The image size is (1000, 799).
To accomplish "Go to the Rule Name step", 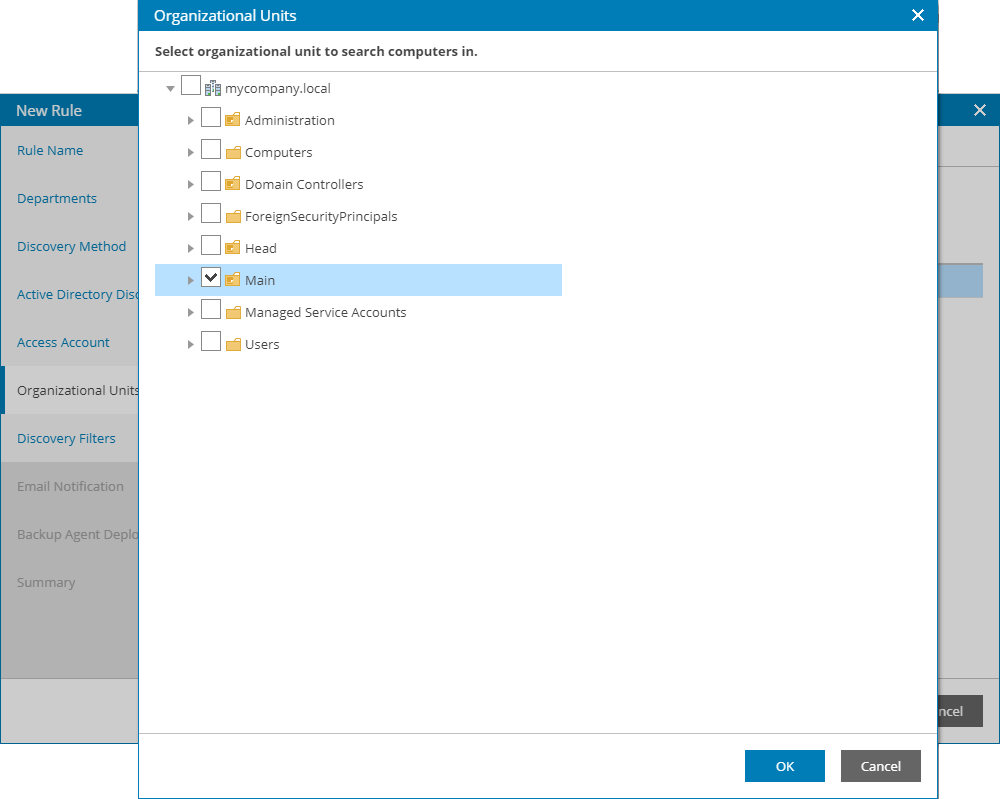I will point(50,150).
